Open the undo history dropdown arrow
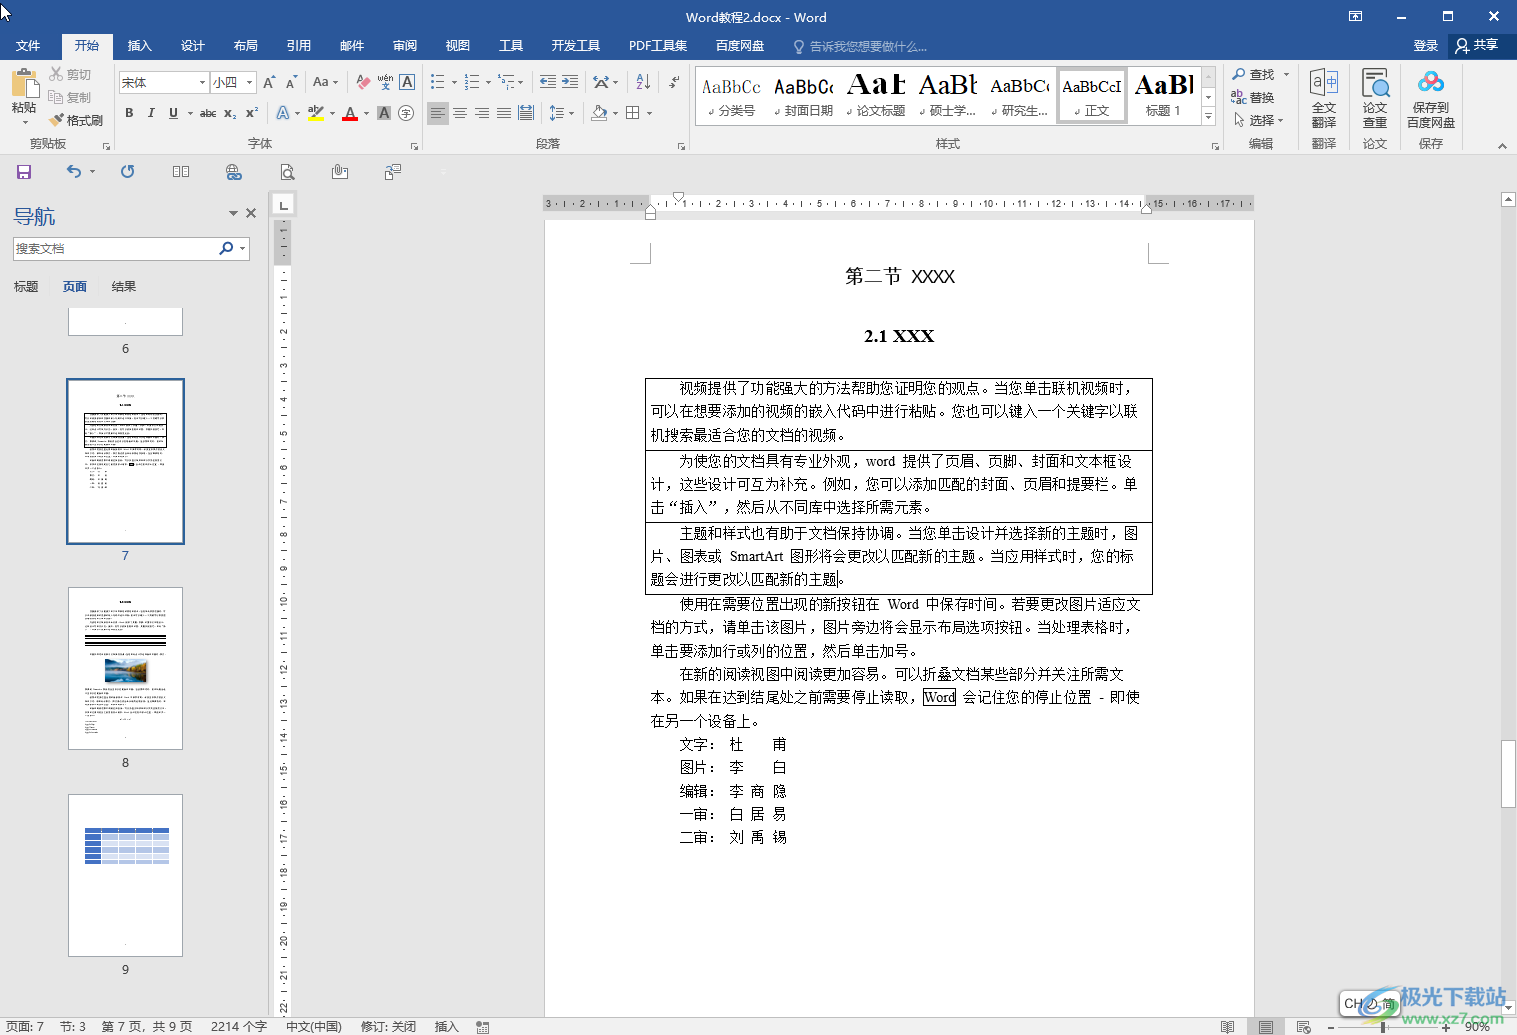Screen dimensions: 1517x1035 (x=92, y=172)
